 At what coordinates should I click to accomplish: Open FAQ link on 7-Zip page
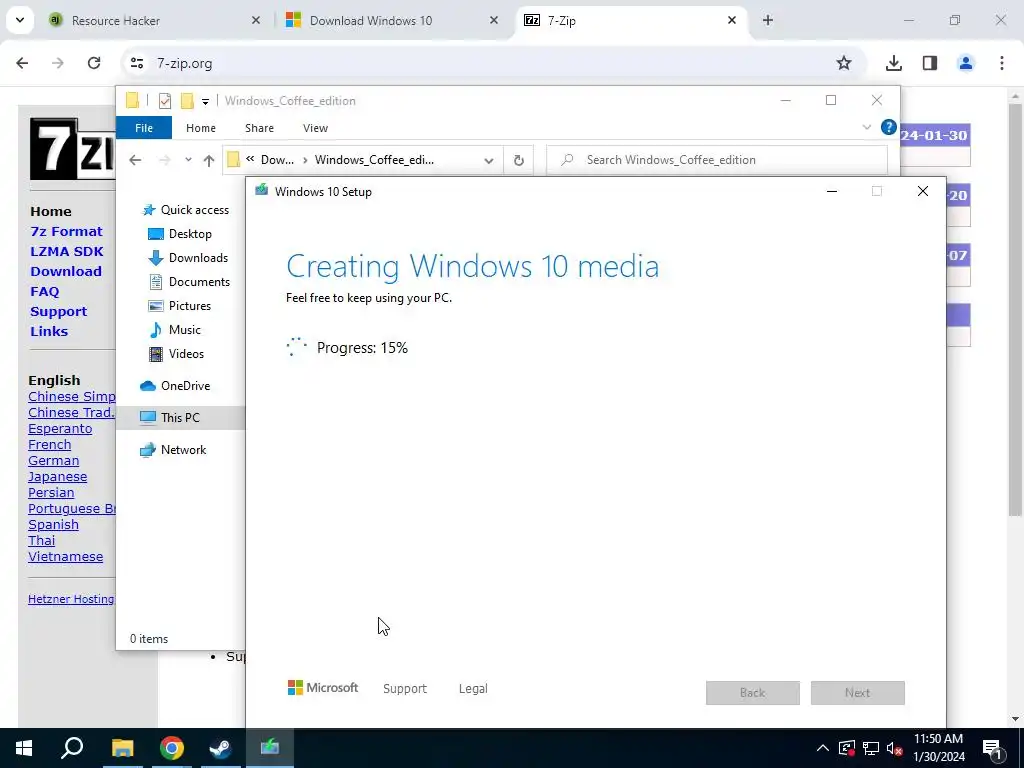[44, 291]
